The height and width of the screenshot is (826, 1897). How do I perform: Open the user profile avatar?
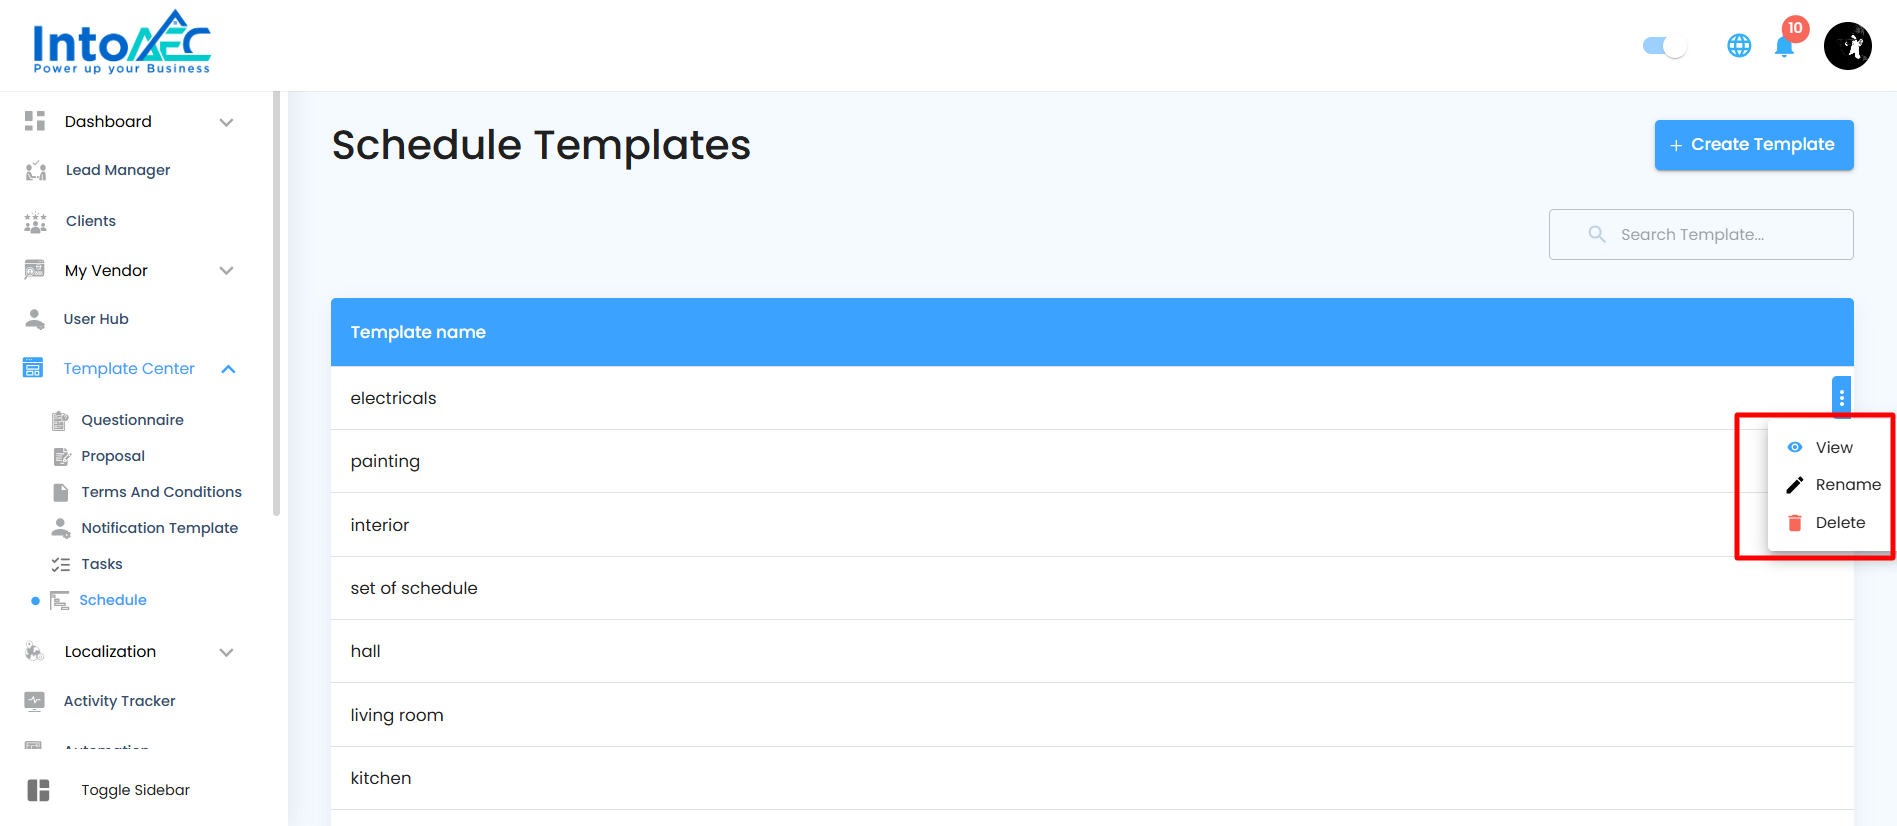(x=1847, y=46)
